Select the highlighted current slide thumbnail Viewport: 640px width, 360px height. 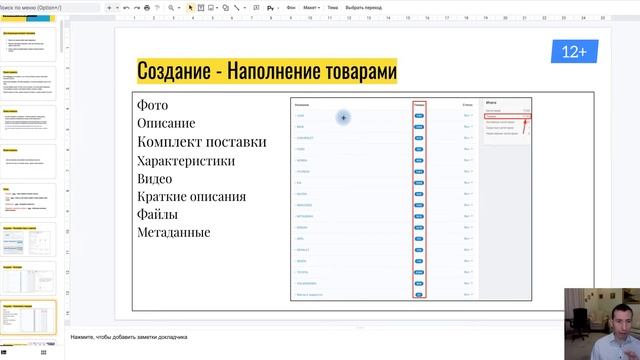[x=28, y=318]
